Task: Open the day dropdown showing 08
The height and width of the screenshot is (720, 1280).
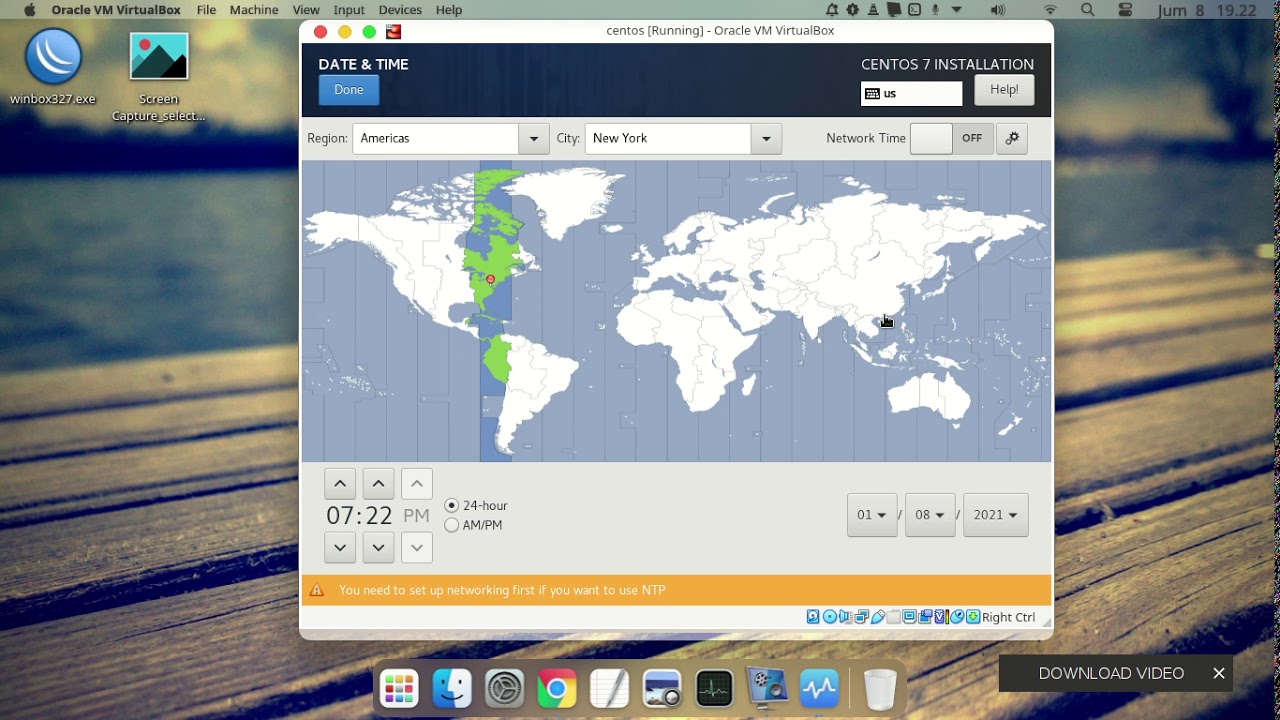Action: (x=930, y=515)
